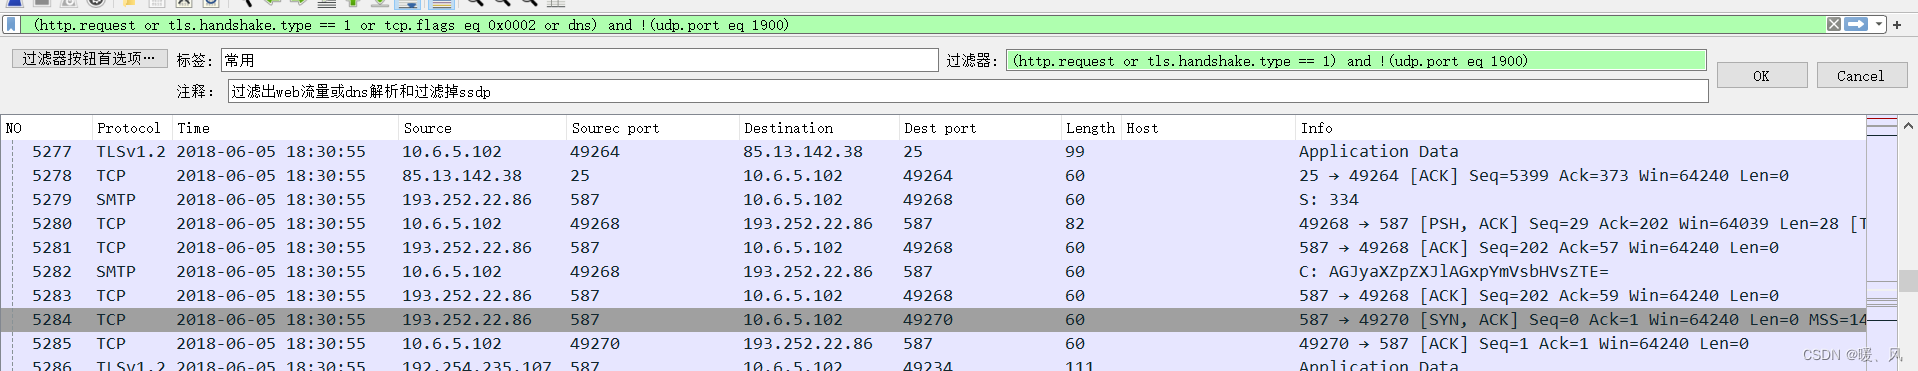Image resolution: width=1918 pixels, height=371 pixels.
Task: Sort by the Protocol column header
Action: [131, 128]
